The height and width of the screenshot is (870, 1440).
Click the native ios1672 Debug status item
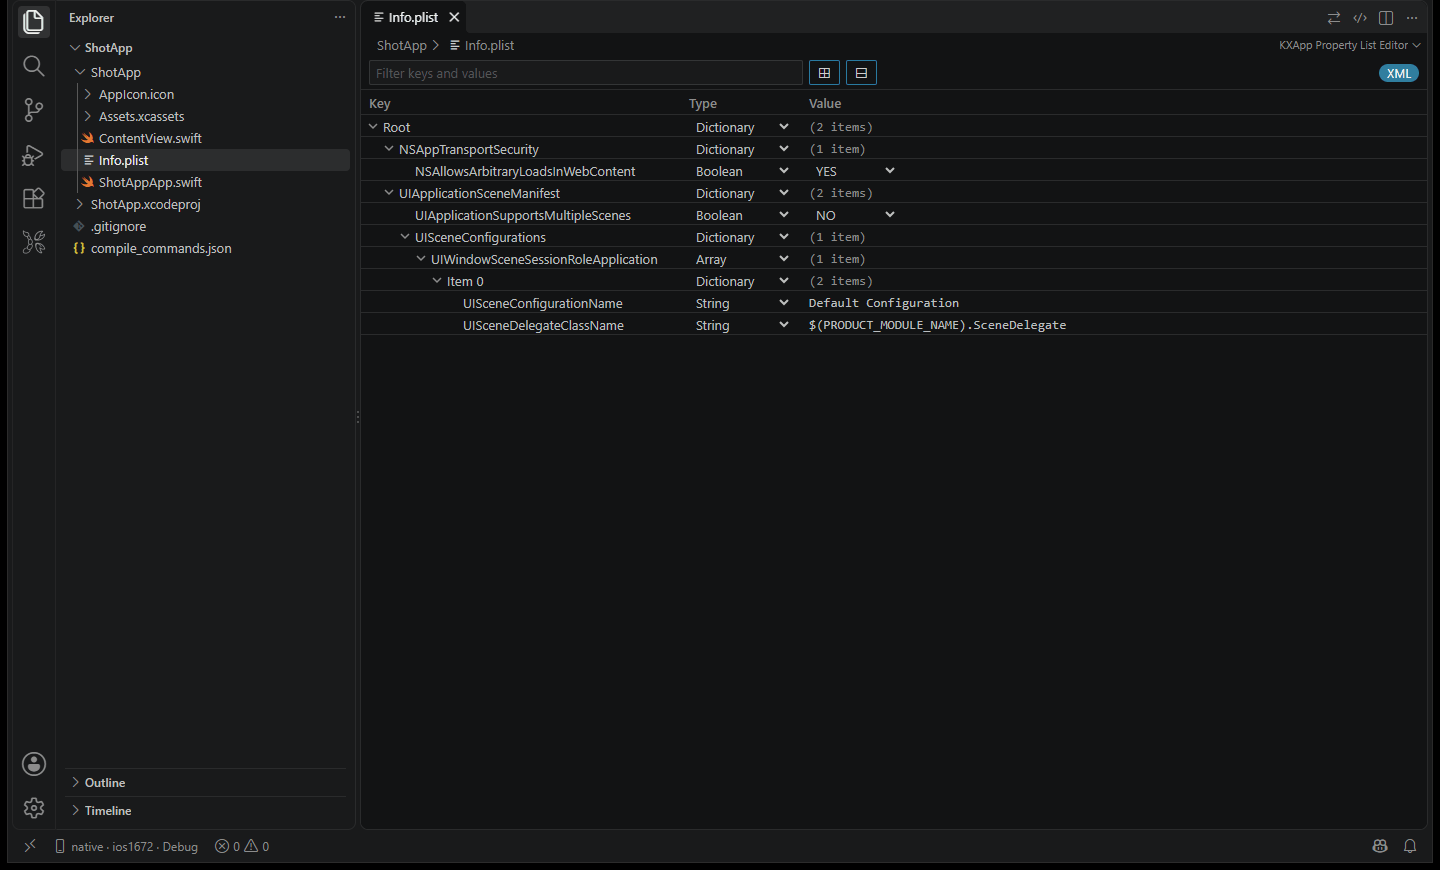[127, 846]
